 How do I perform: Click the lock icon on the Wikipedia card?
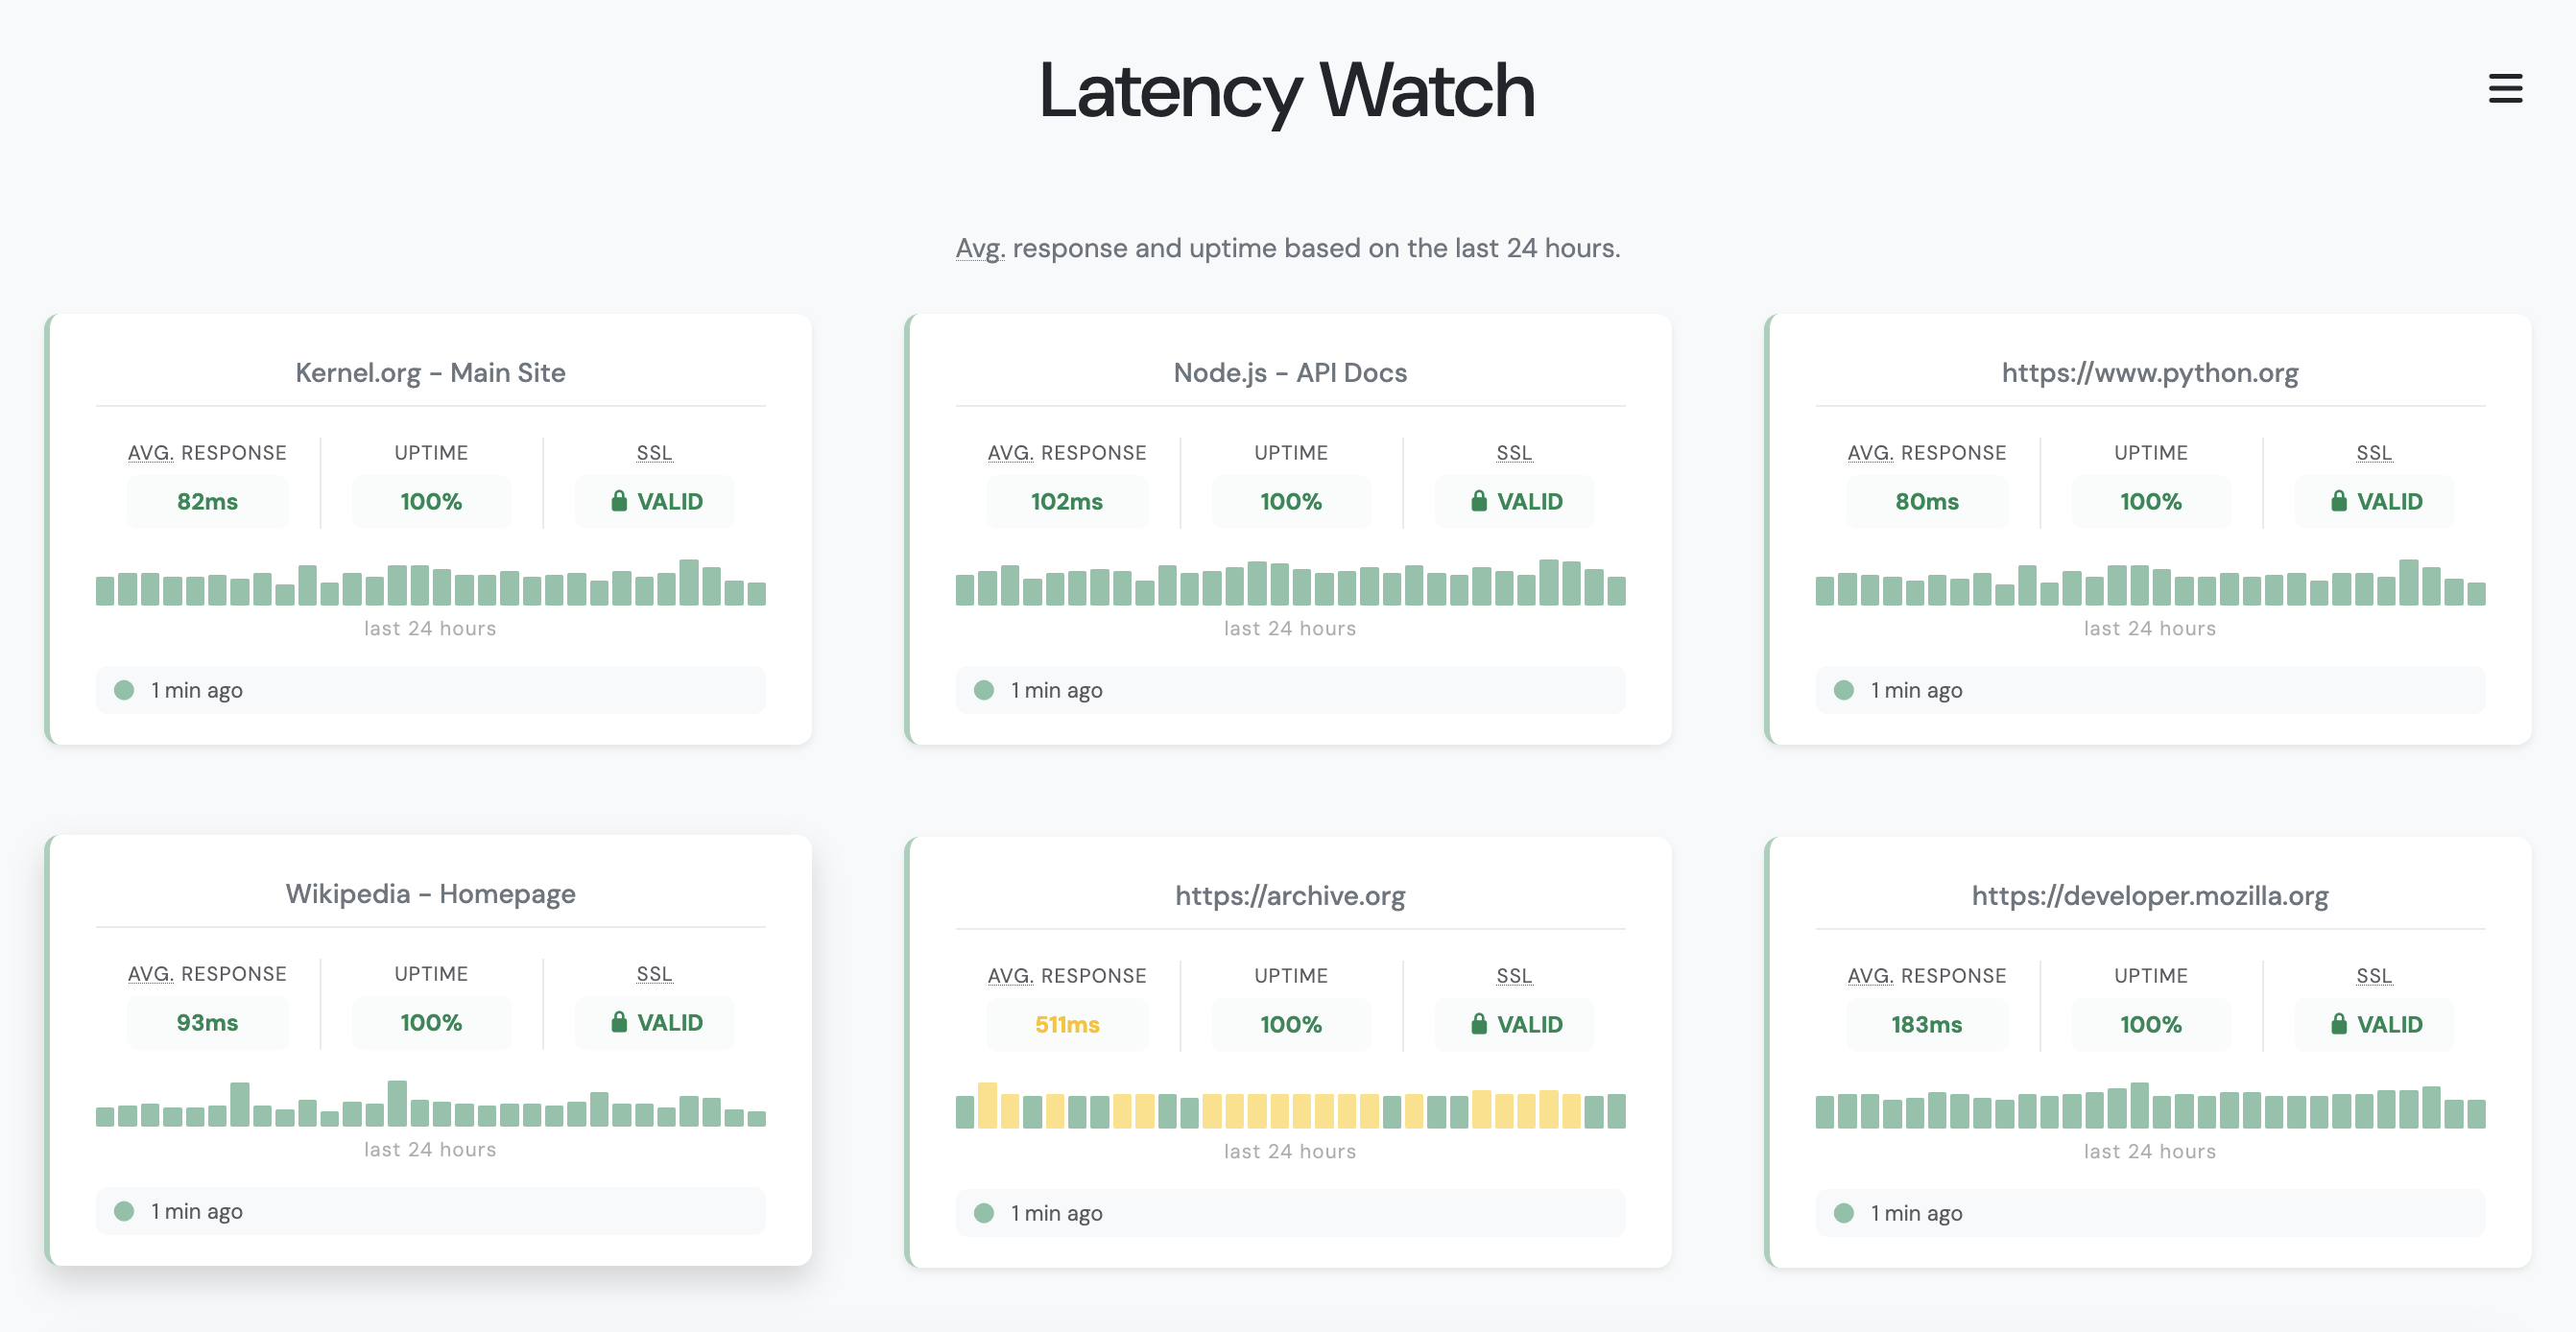(620, 1022)
